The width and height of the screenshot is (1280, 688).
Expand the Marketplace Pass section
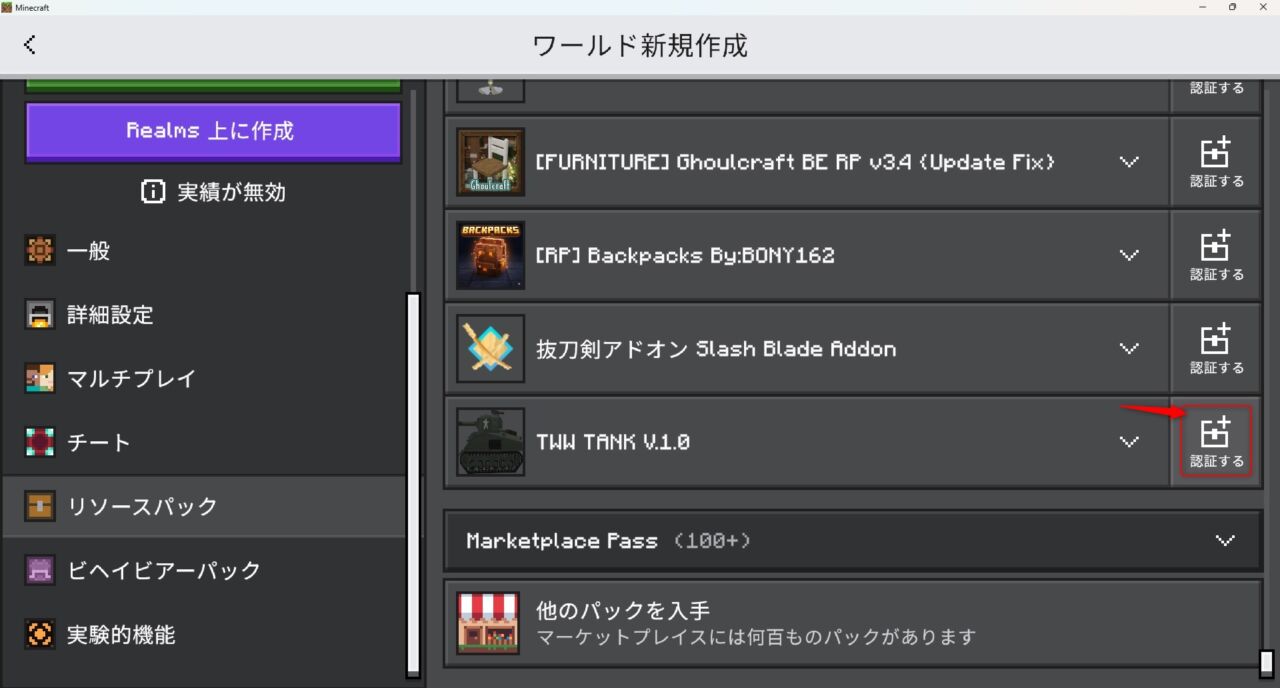pos(853,540)
